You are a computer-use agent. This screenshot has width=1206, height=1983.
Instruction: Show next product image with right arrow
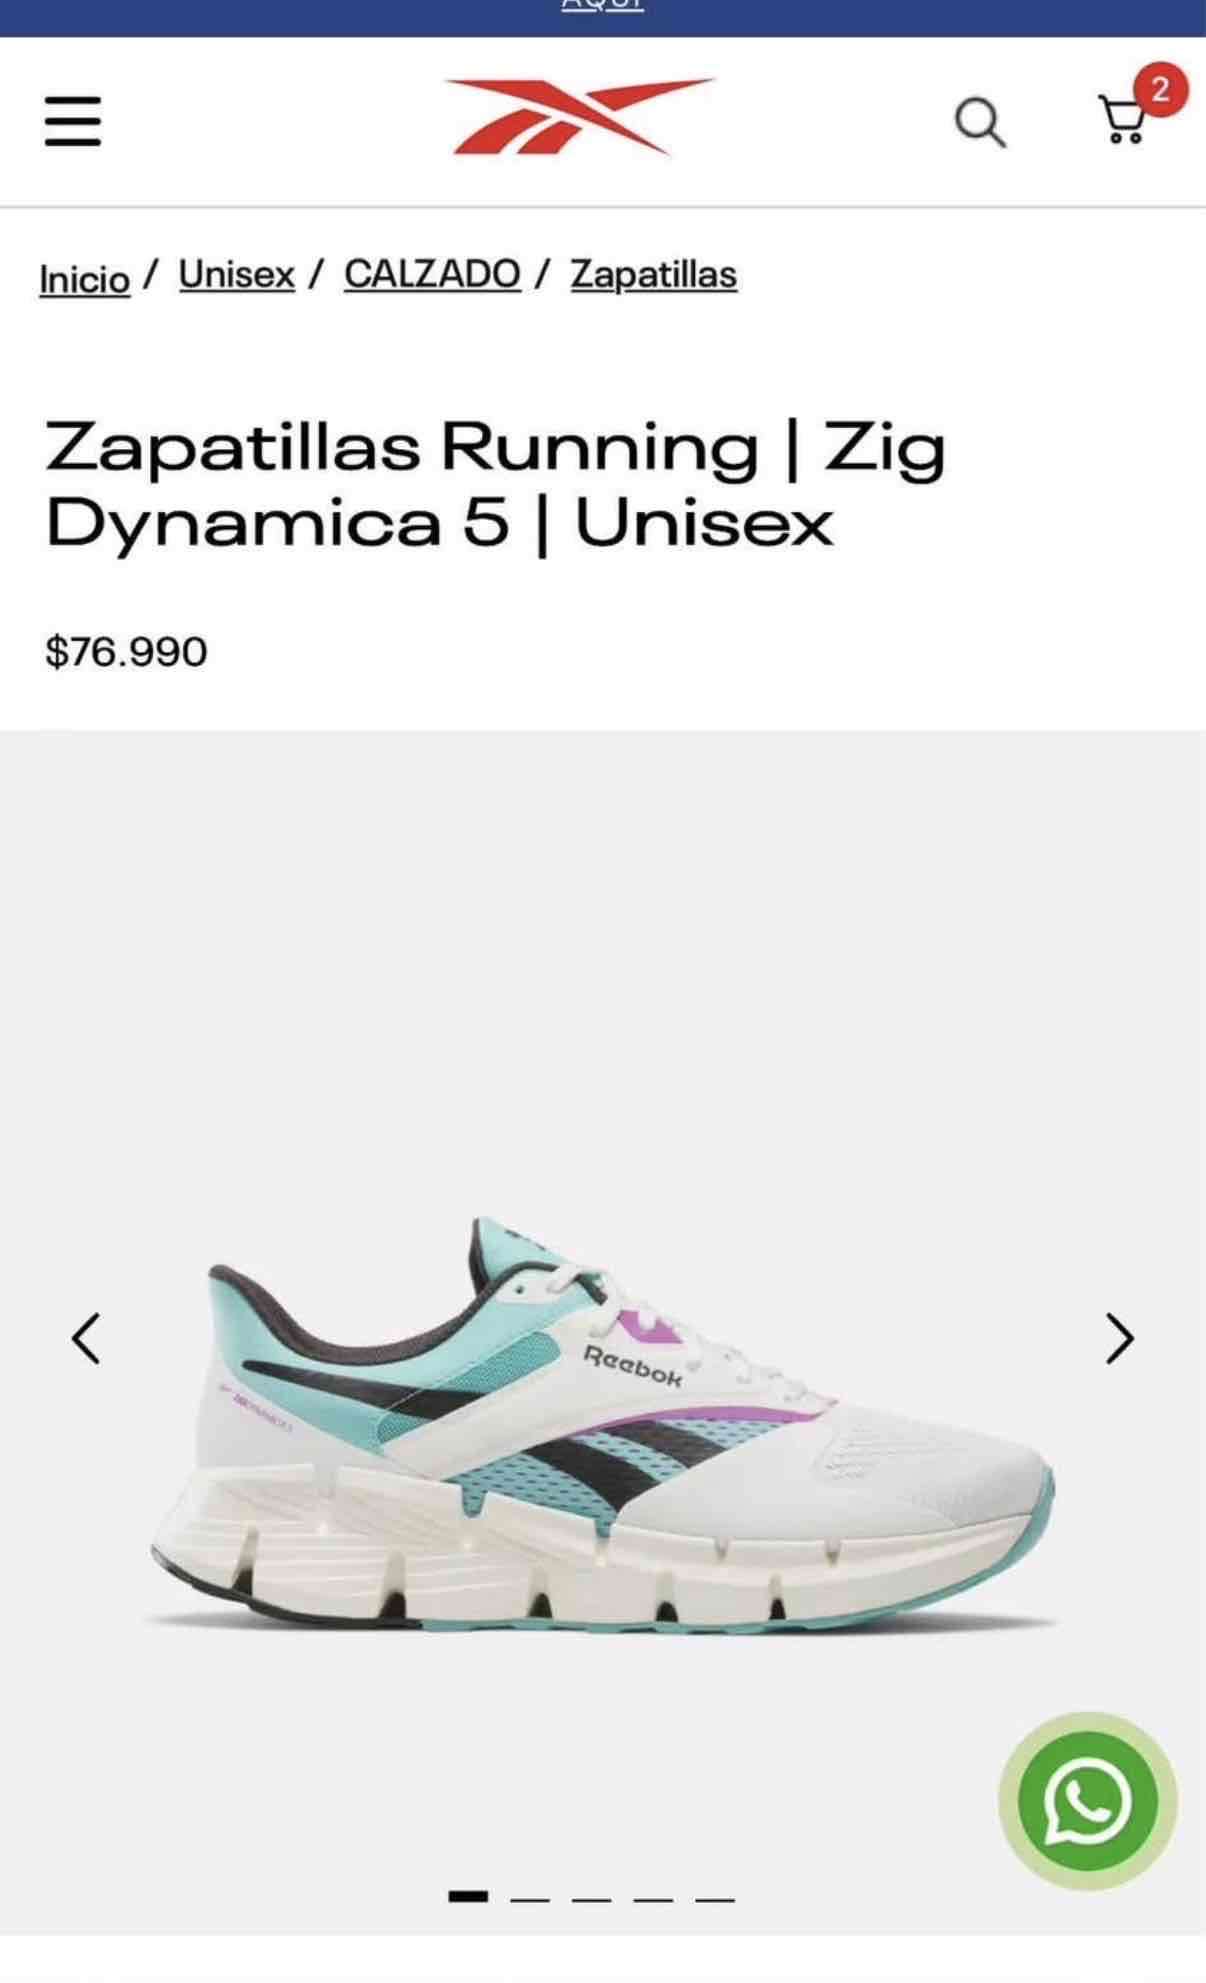click(1119, 1338)
